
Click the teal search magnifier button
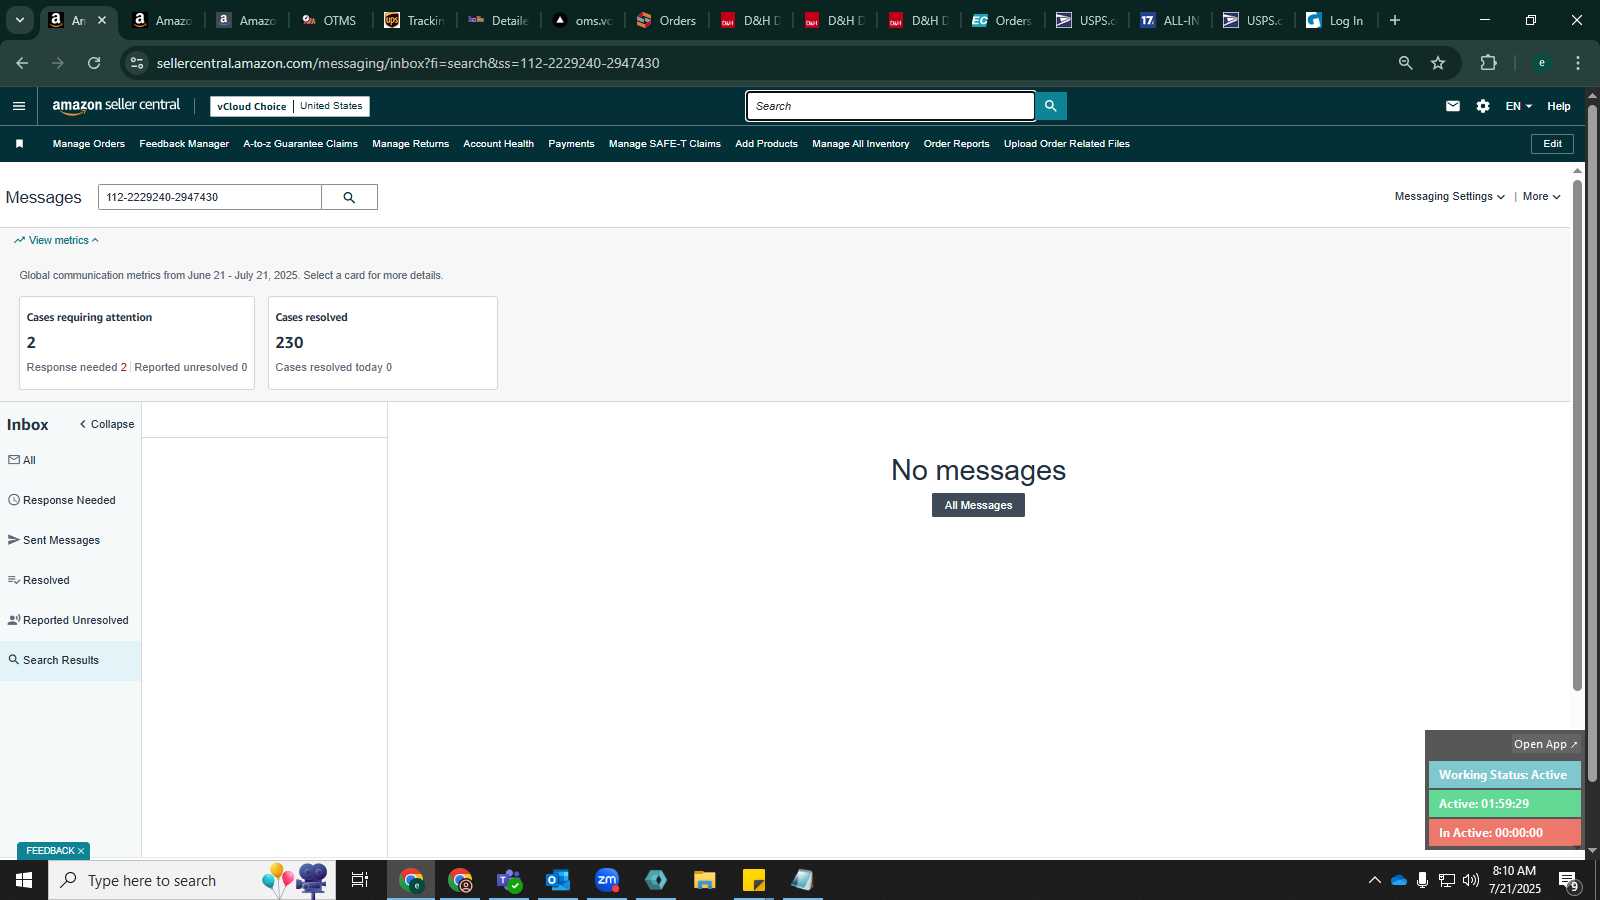pyautogui.click(x=1051, y=106)
